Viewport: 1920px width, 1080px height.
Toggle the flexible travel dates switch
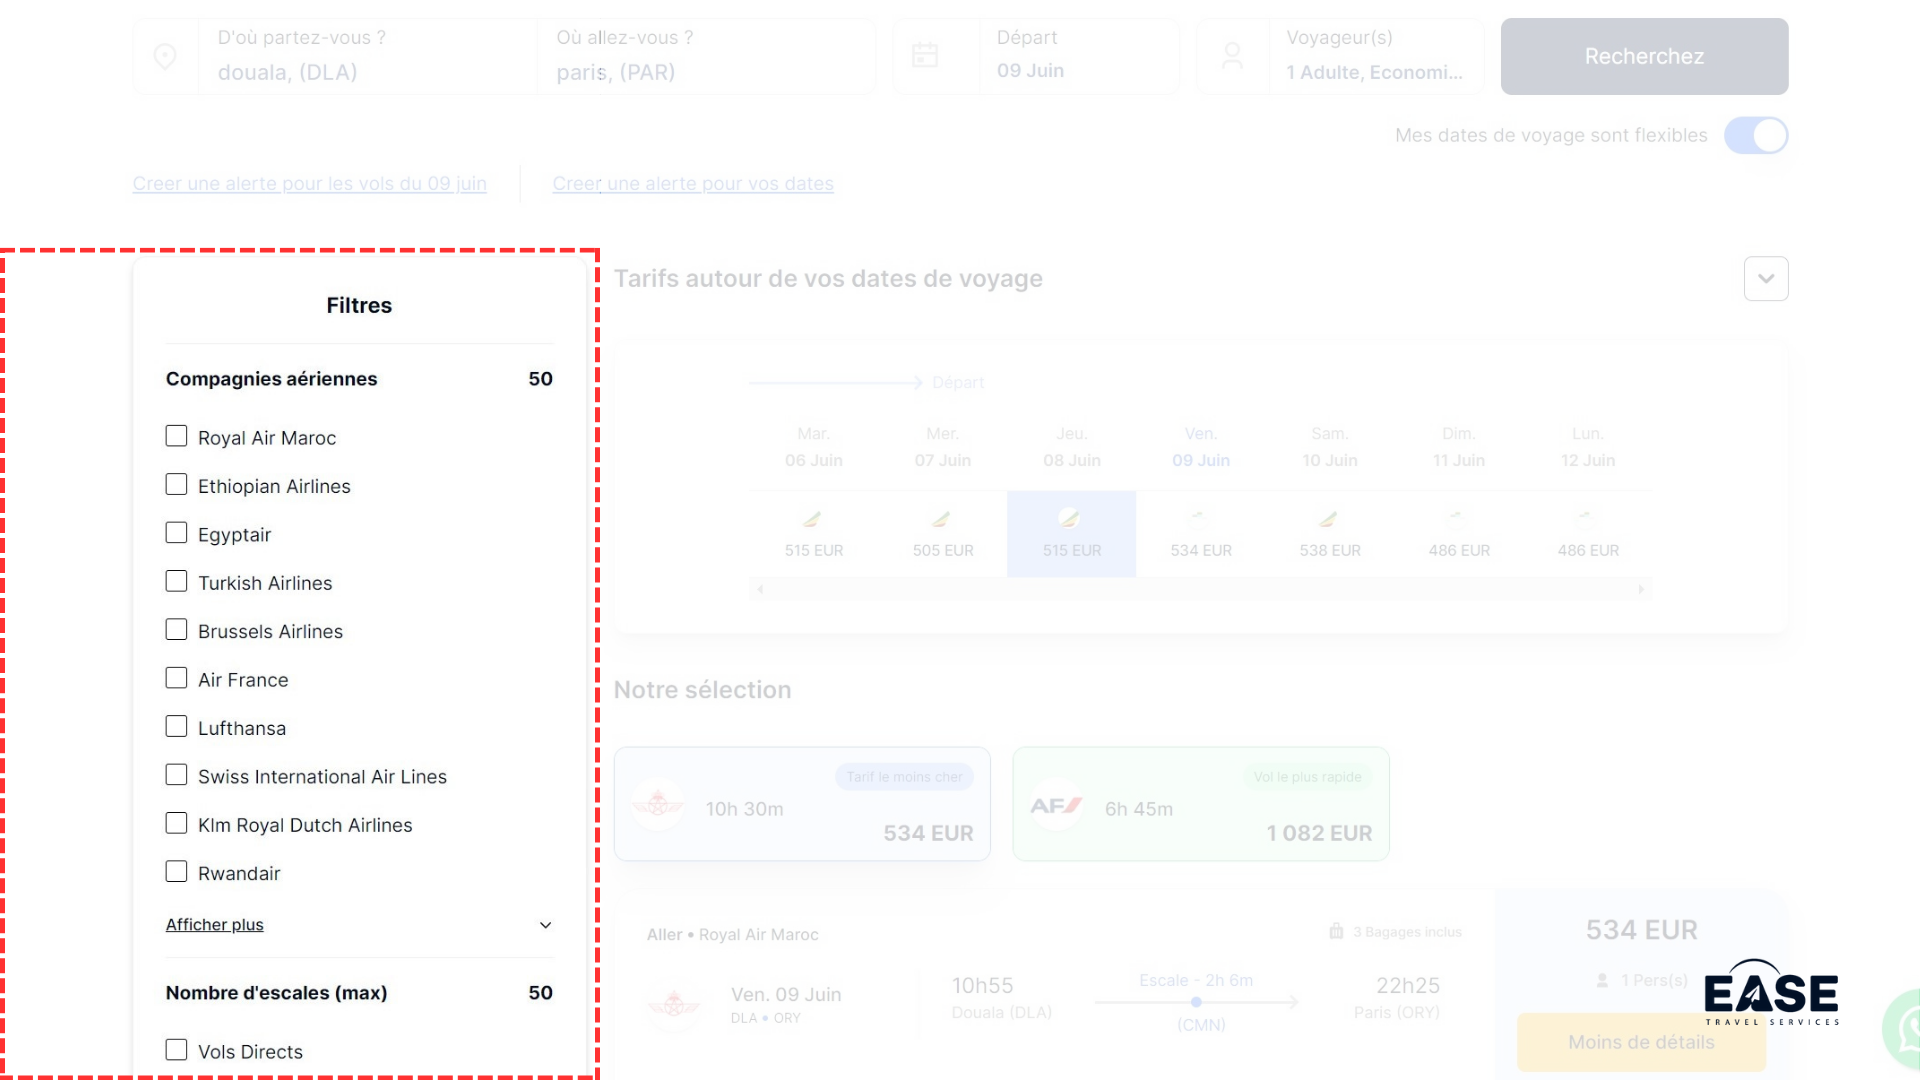click(1755, 136)
